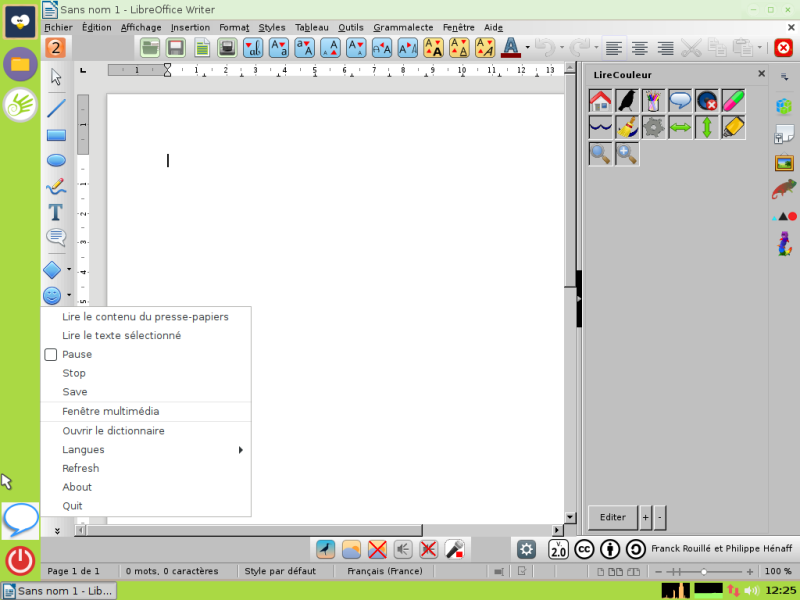Expand the basic shapes diamond dropdown arrow
The image size is (800, 600).
tap(69, 269)
